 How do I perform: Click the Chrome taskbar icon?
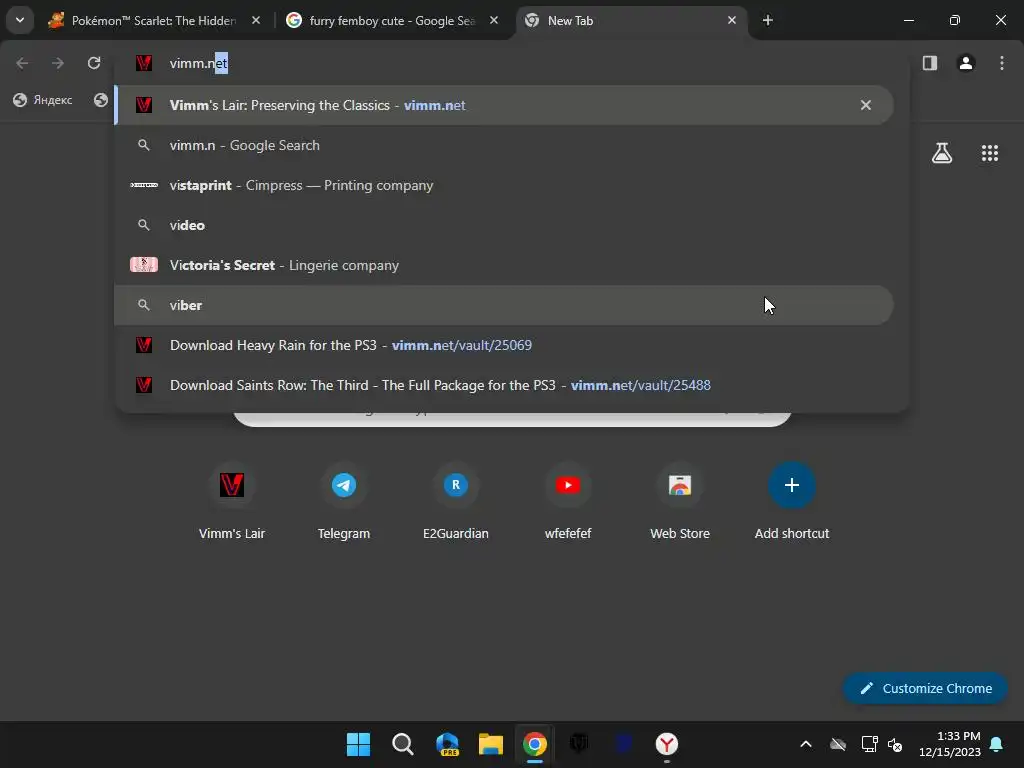coord(535,744)
